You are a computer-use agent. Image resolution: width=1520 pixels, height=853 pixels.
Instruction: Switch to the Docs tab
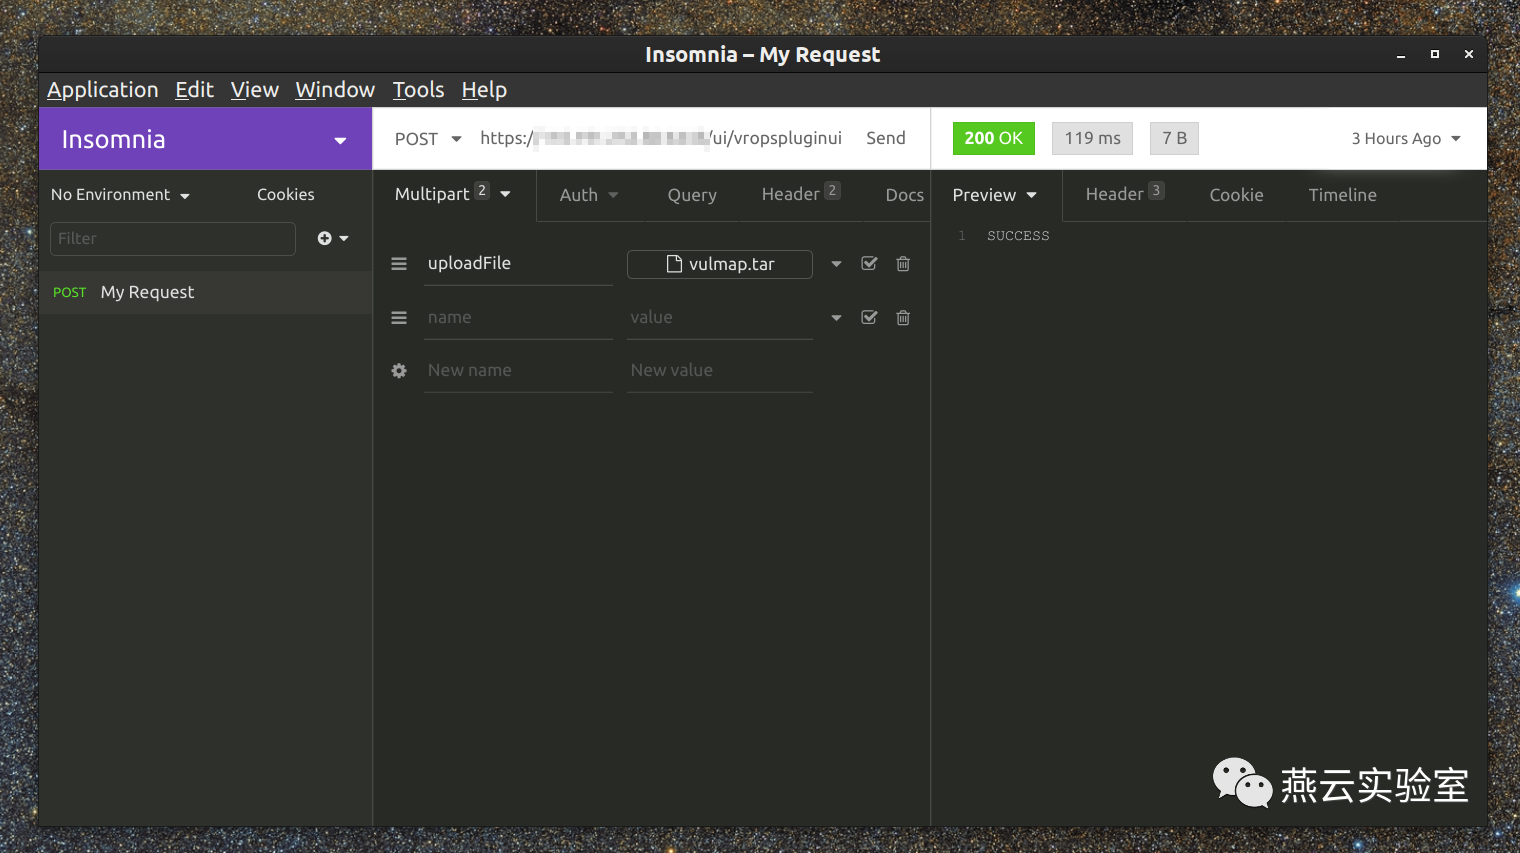click(x=904, y=195)
